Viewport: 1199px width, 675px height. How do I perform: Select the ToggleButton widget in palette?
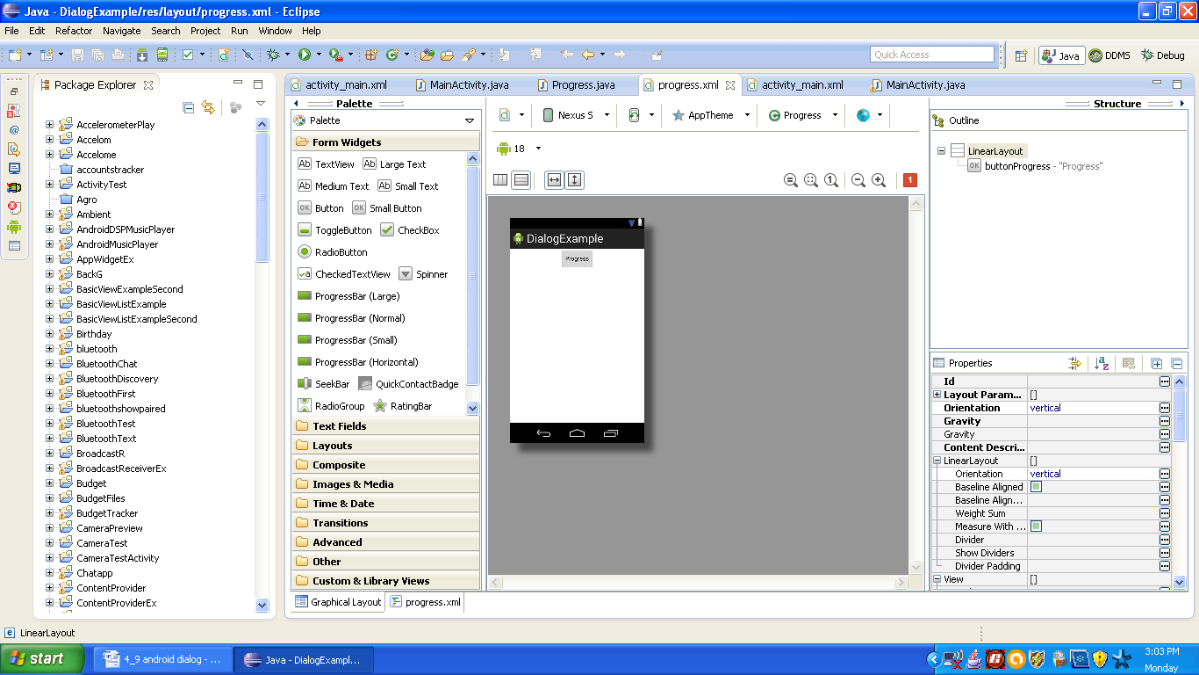[334, 230]
